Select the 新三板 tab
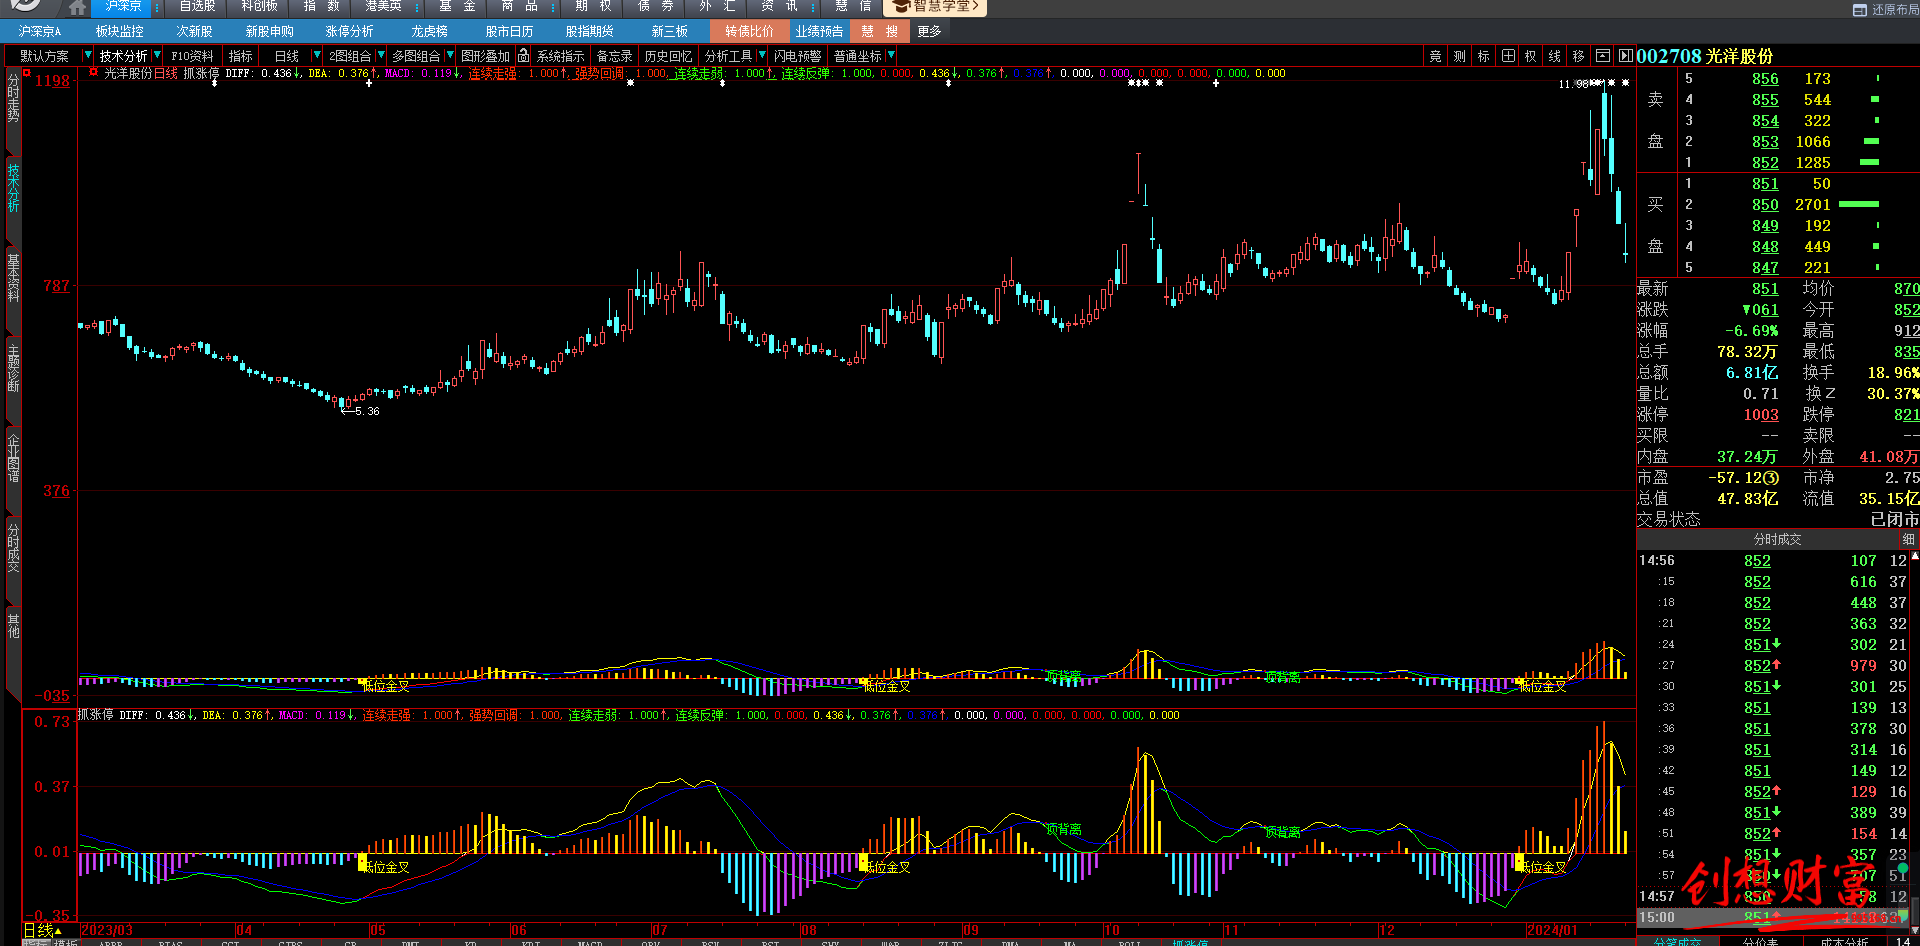The width and height of the screenshot is (1920, 946). pyautogui.click(x=669, y=31)
